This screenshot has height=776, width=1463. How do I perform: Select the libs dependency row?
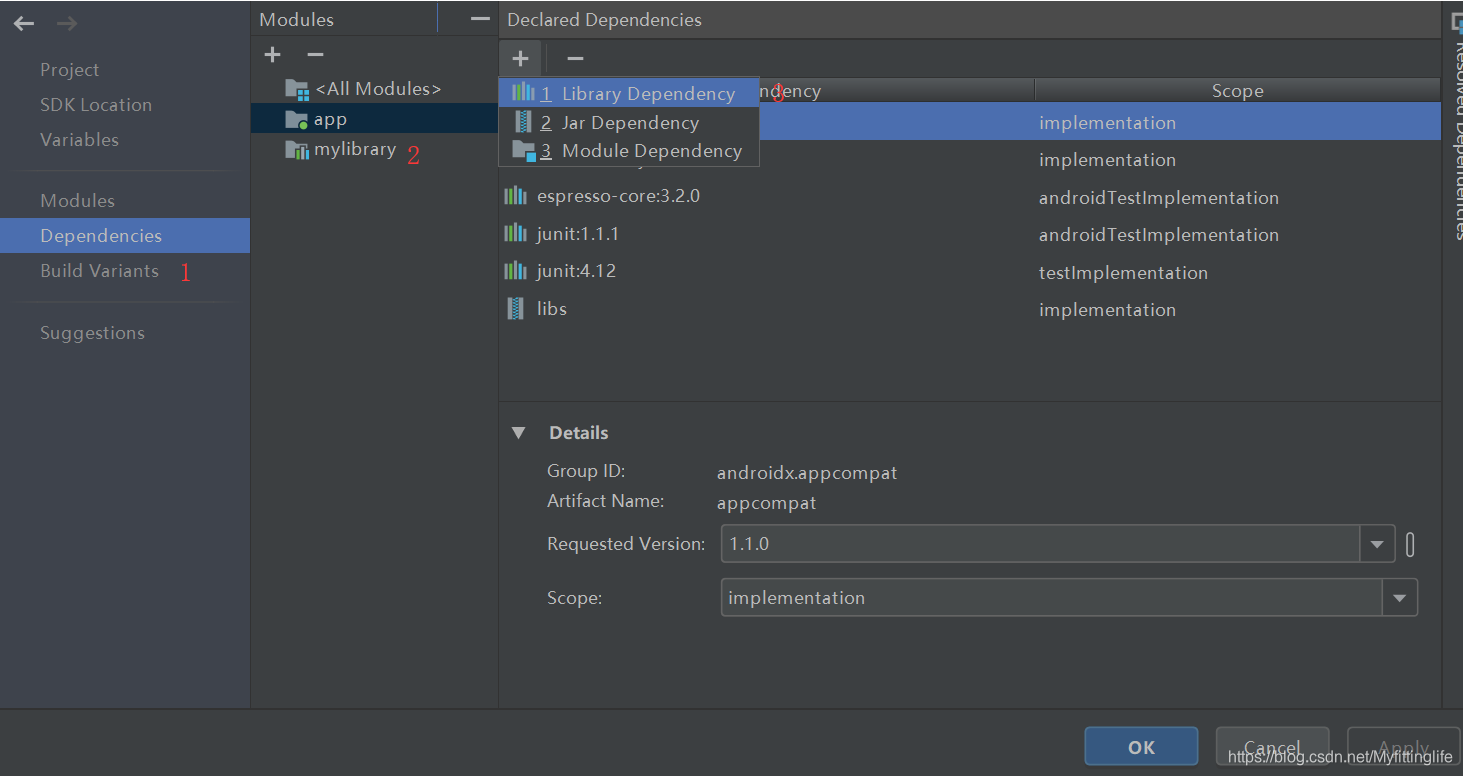coord(969,309)
